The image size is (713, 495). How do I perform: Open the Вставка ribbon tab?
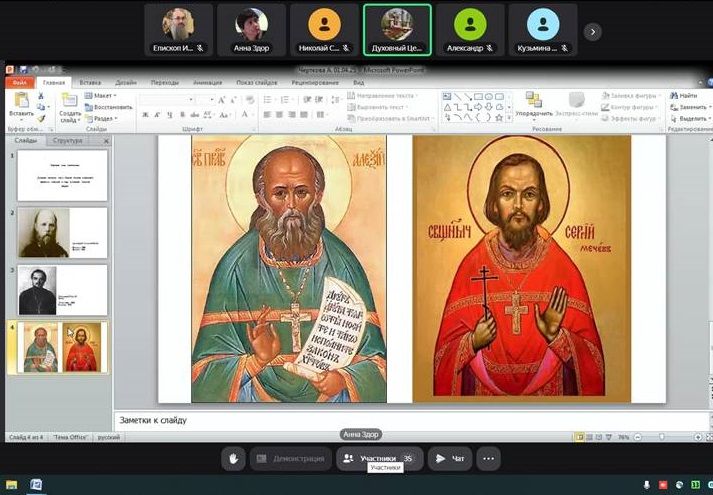[x=90, y=83]
